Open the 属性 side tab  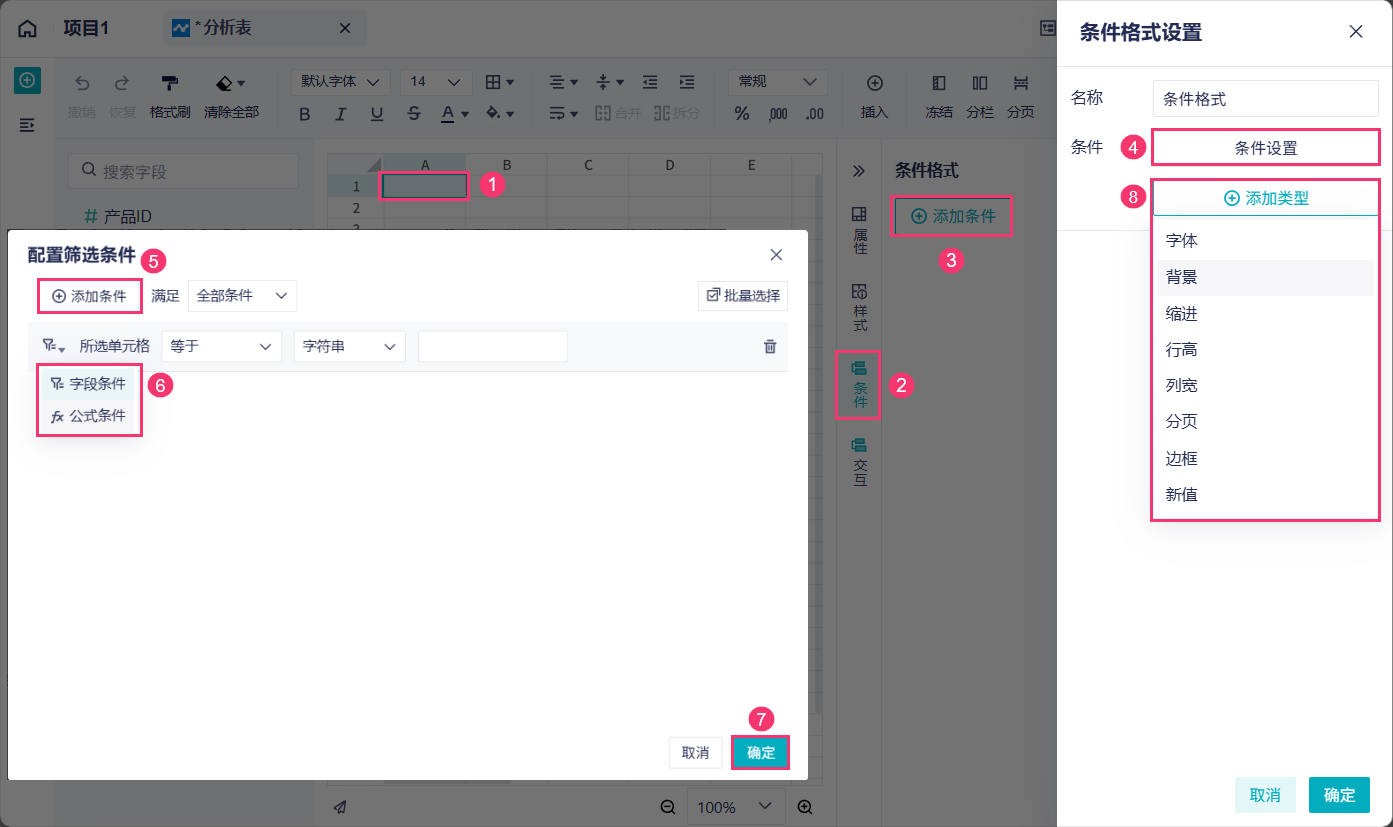click(859, 231)
